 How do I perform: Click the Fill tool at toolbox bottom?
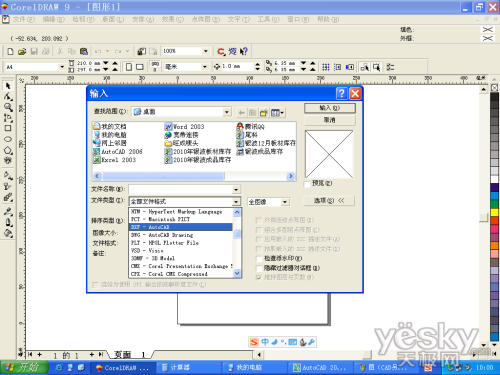pyautogui.click(x=8, y=233)
